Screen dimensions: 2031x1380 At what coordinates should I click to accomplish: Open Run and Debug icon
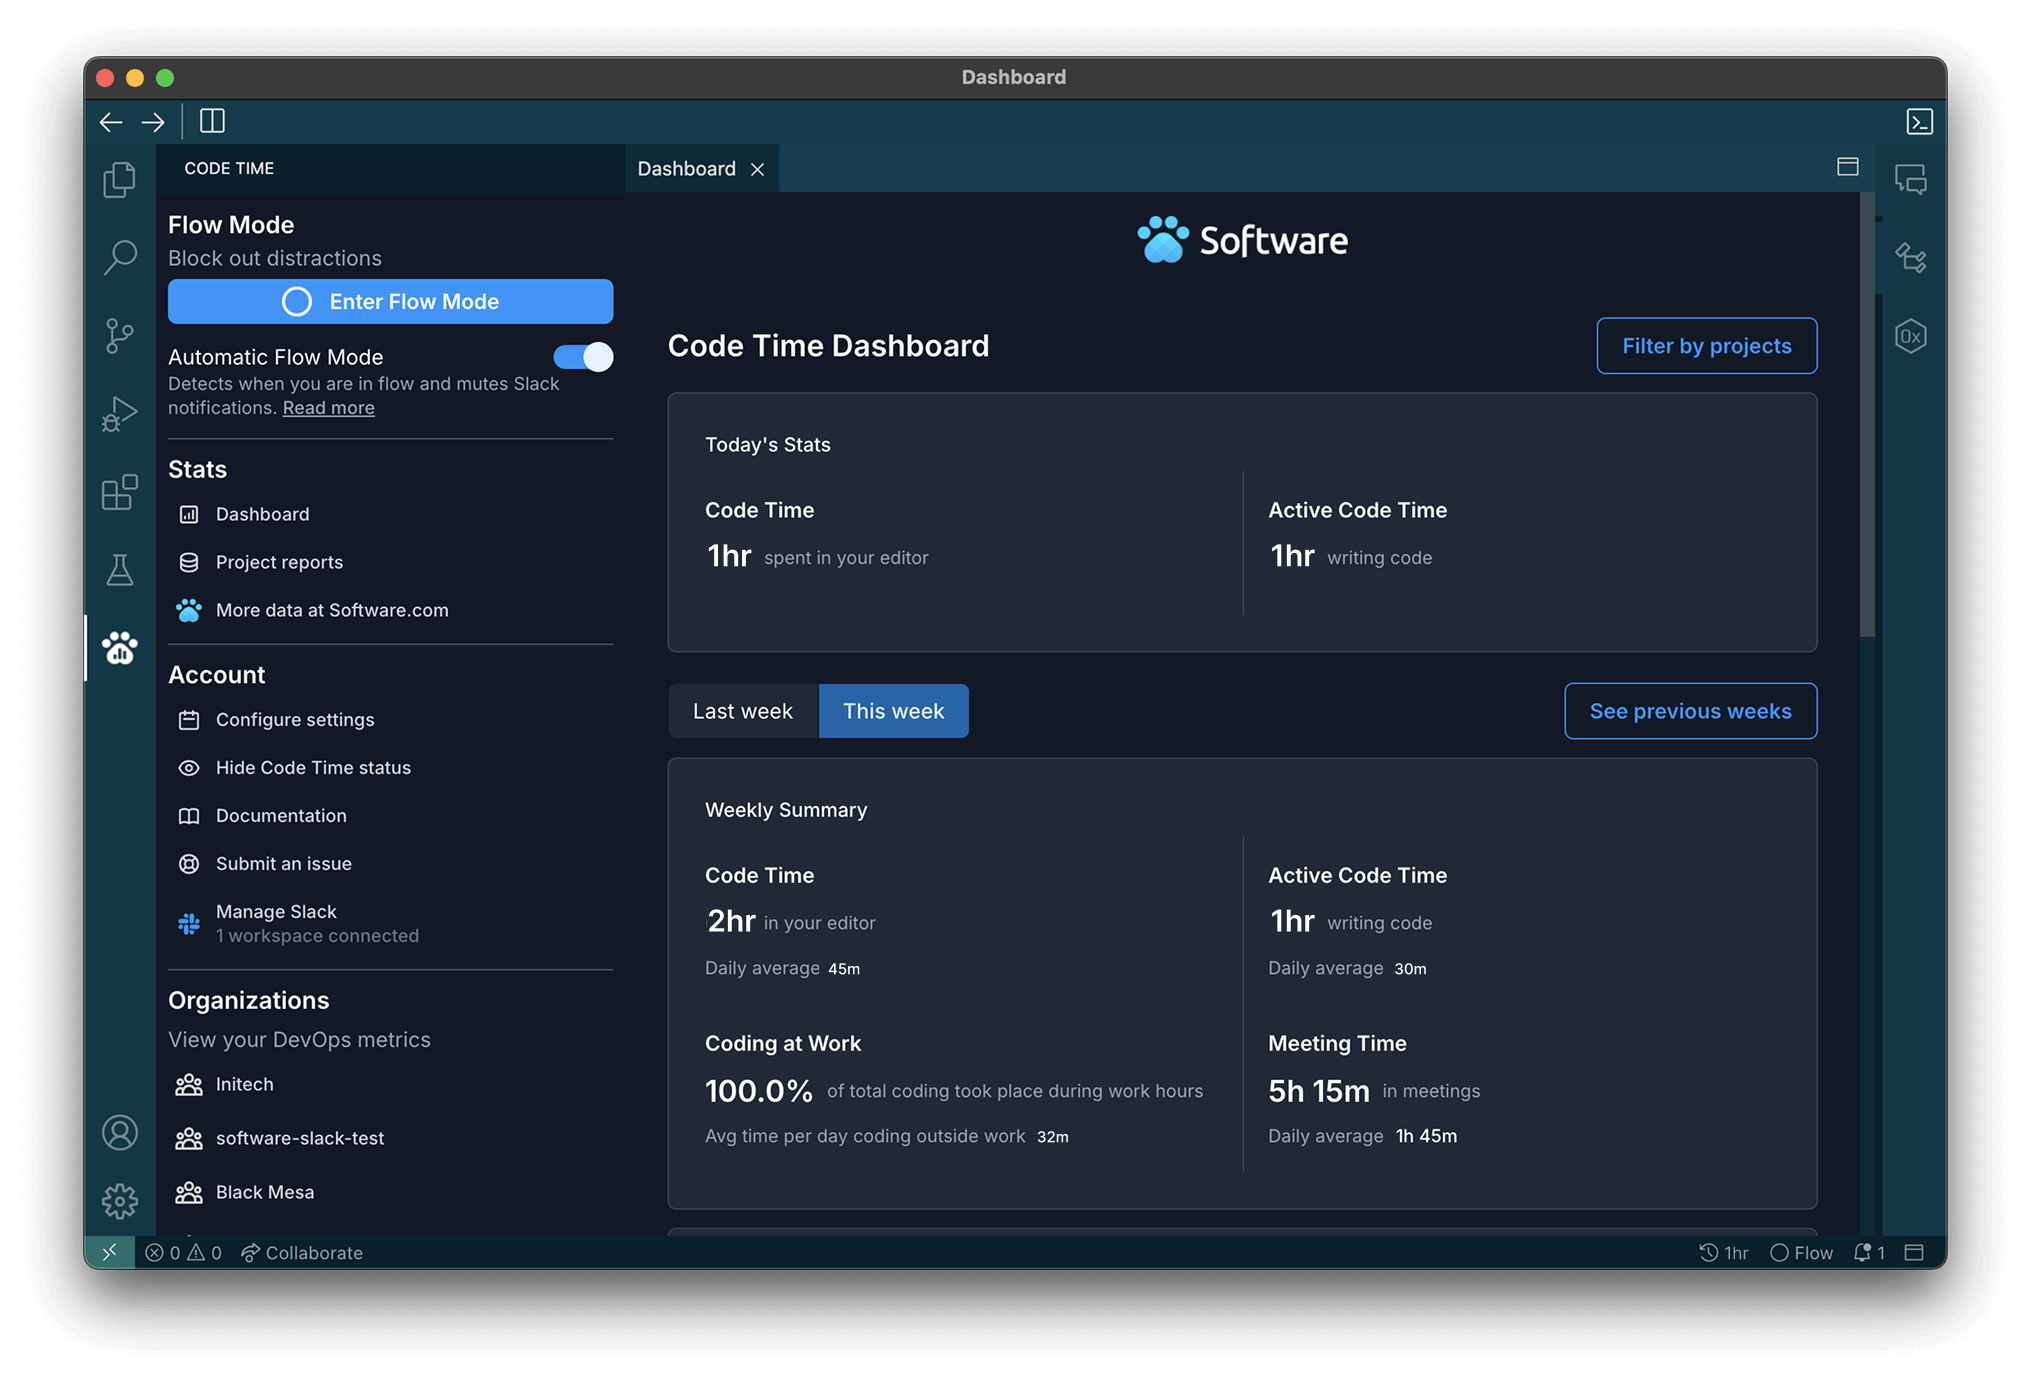(x=119, y=413)
